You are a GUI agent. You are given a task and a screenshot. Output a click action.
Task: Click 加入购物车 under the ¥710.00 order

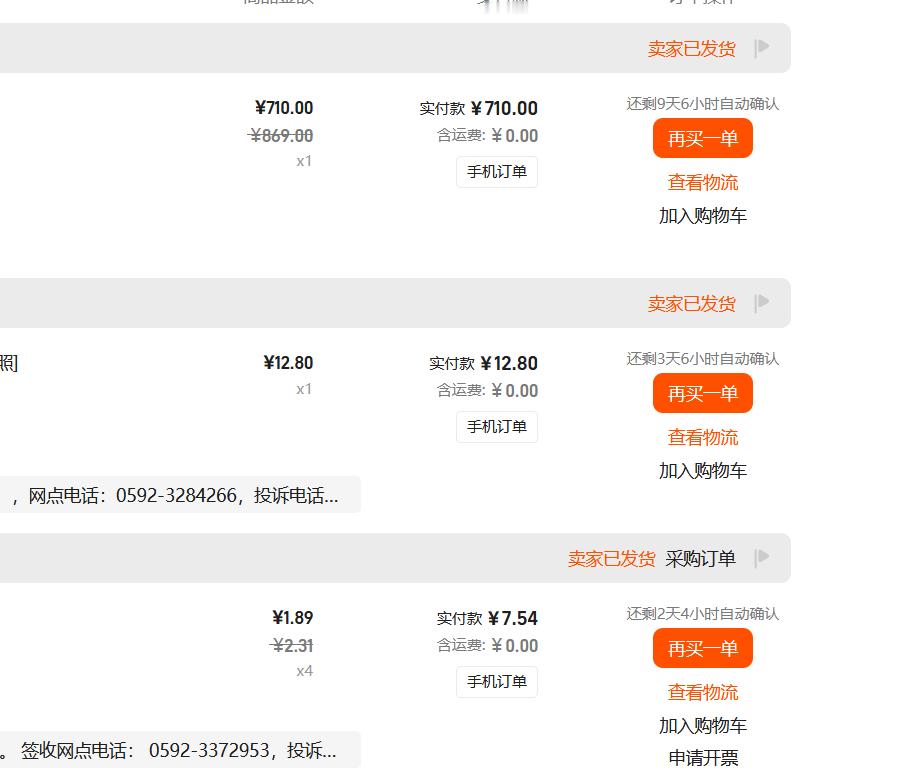703,216
